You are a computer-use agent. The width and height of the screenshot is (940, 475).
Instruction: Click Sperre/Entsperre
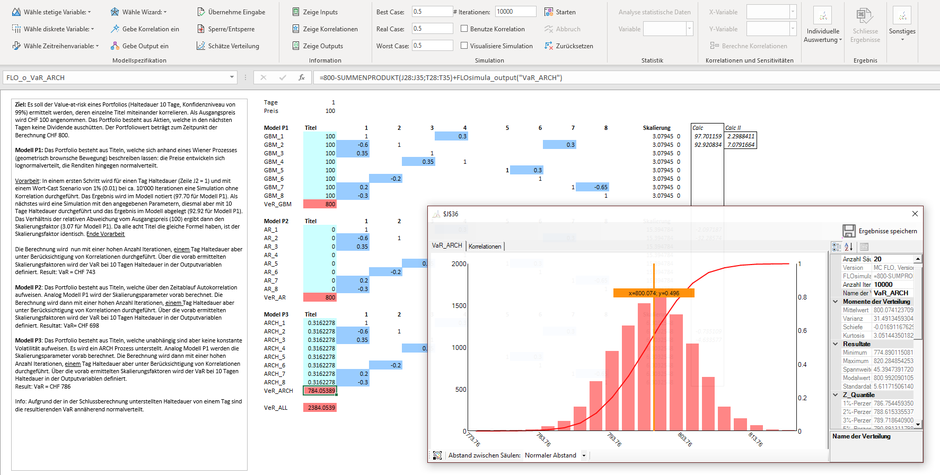tap(225, 29)
